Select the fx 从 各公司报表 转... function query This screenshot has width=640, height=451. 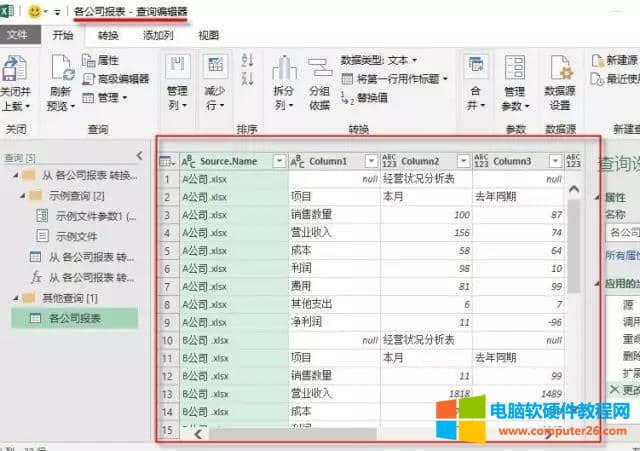(x=82, y=278)
